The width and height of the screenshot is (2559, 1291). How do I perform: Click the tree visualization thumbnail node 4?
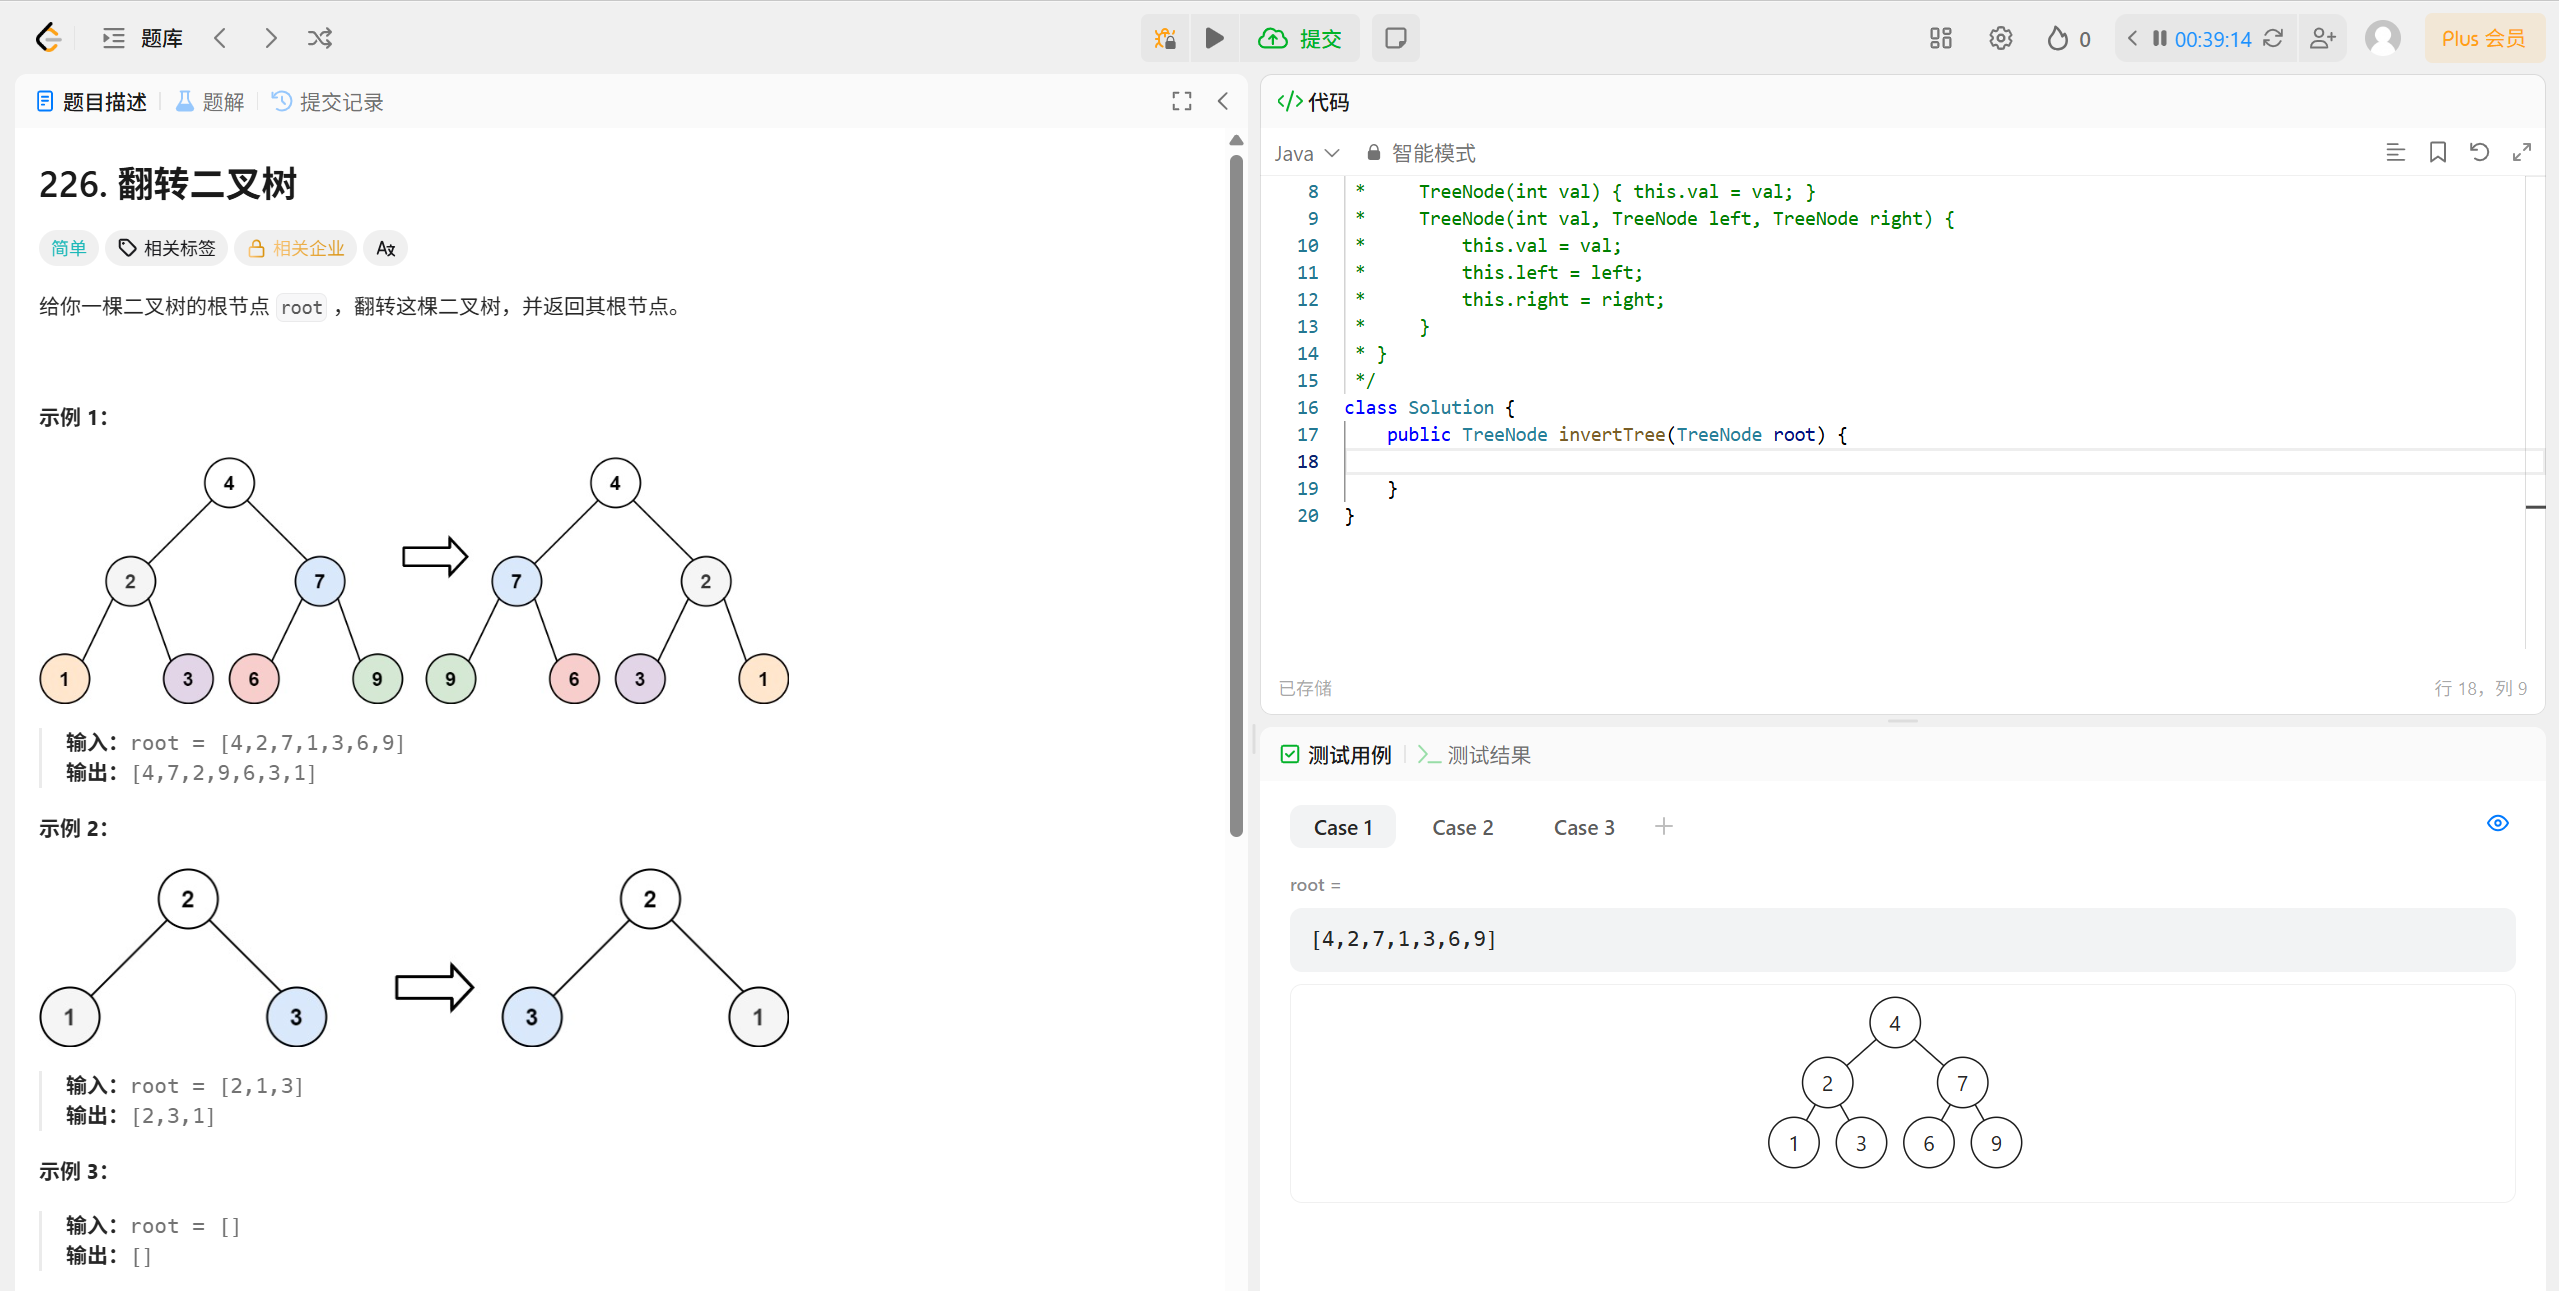click(1895, 1023)
